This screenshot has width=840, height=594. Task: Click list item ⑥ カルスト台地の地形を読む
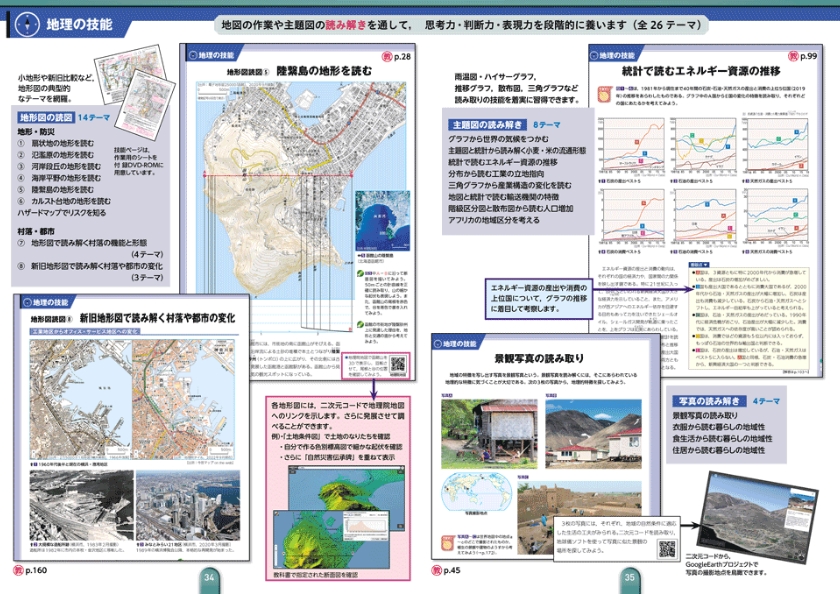64,201
